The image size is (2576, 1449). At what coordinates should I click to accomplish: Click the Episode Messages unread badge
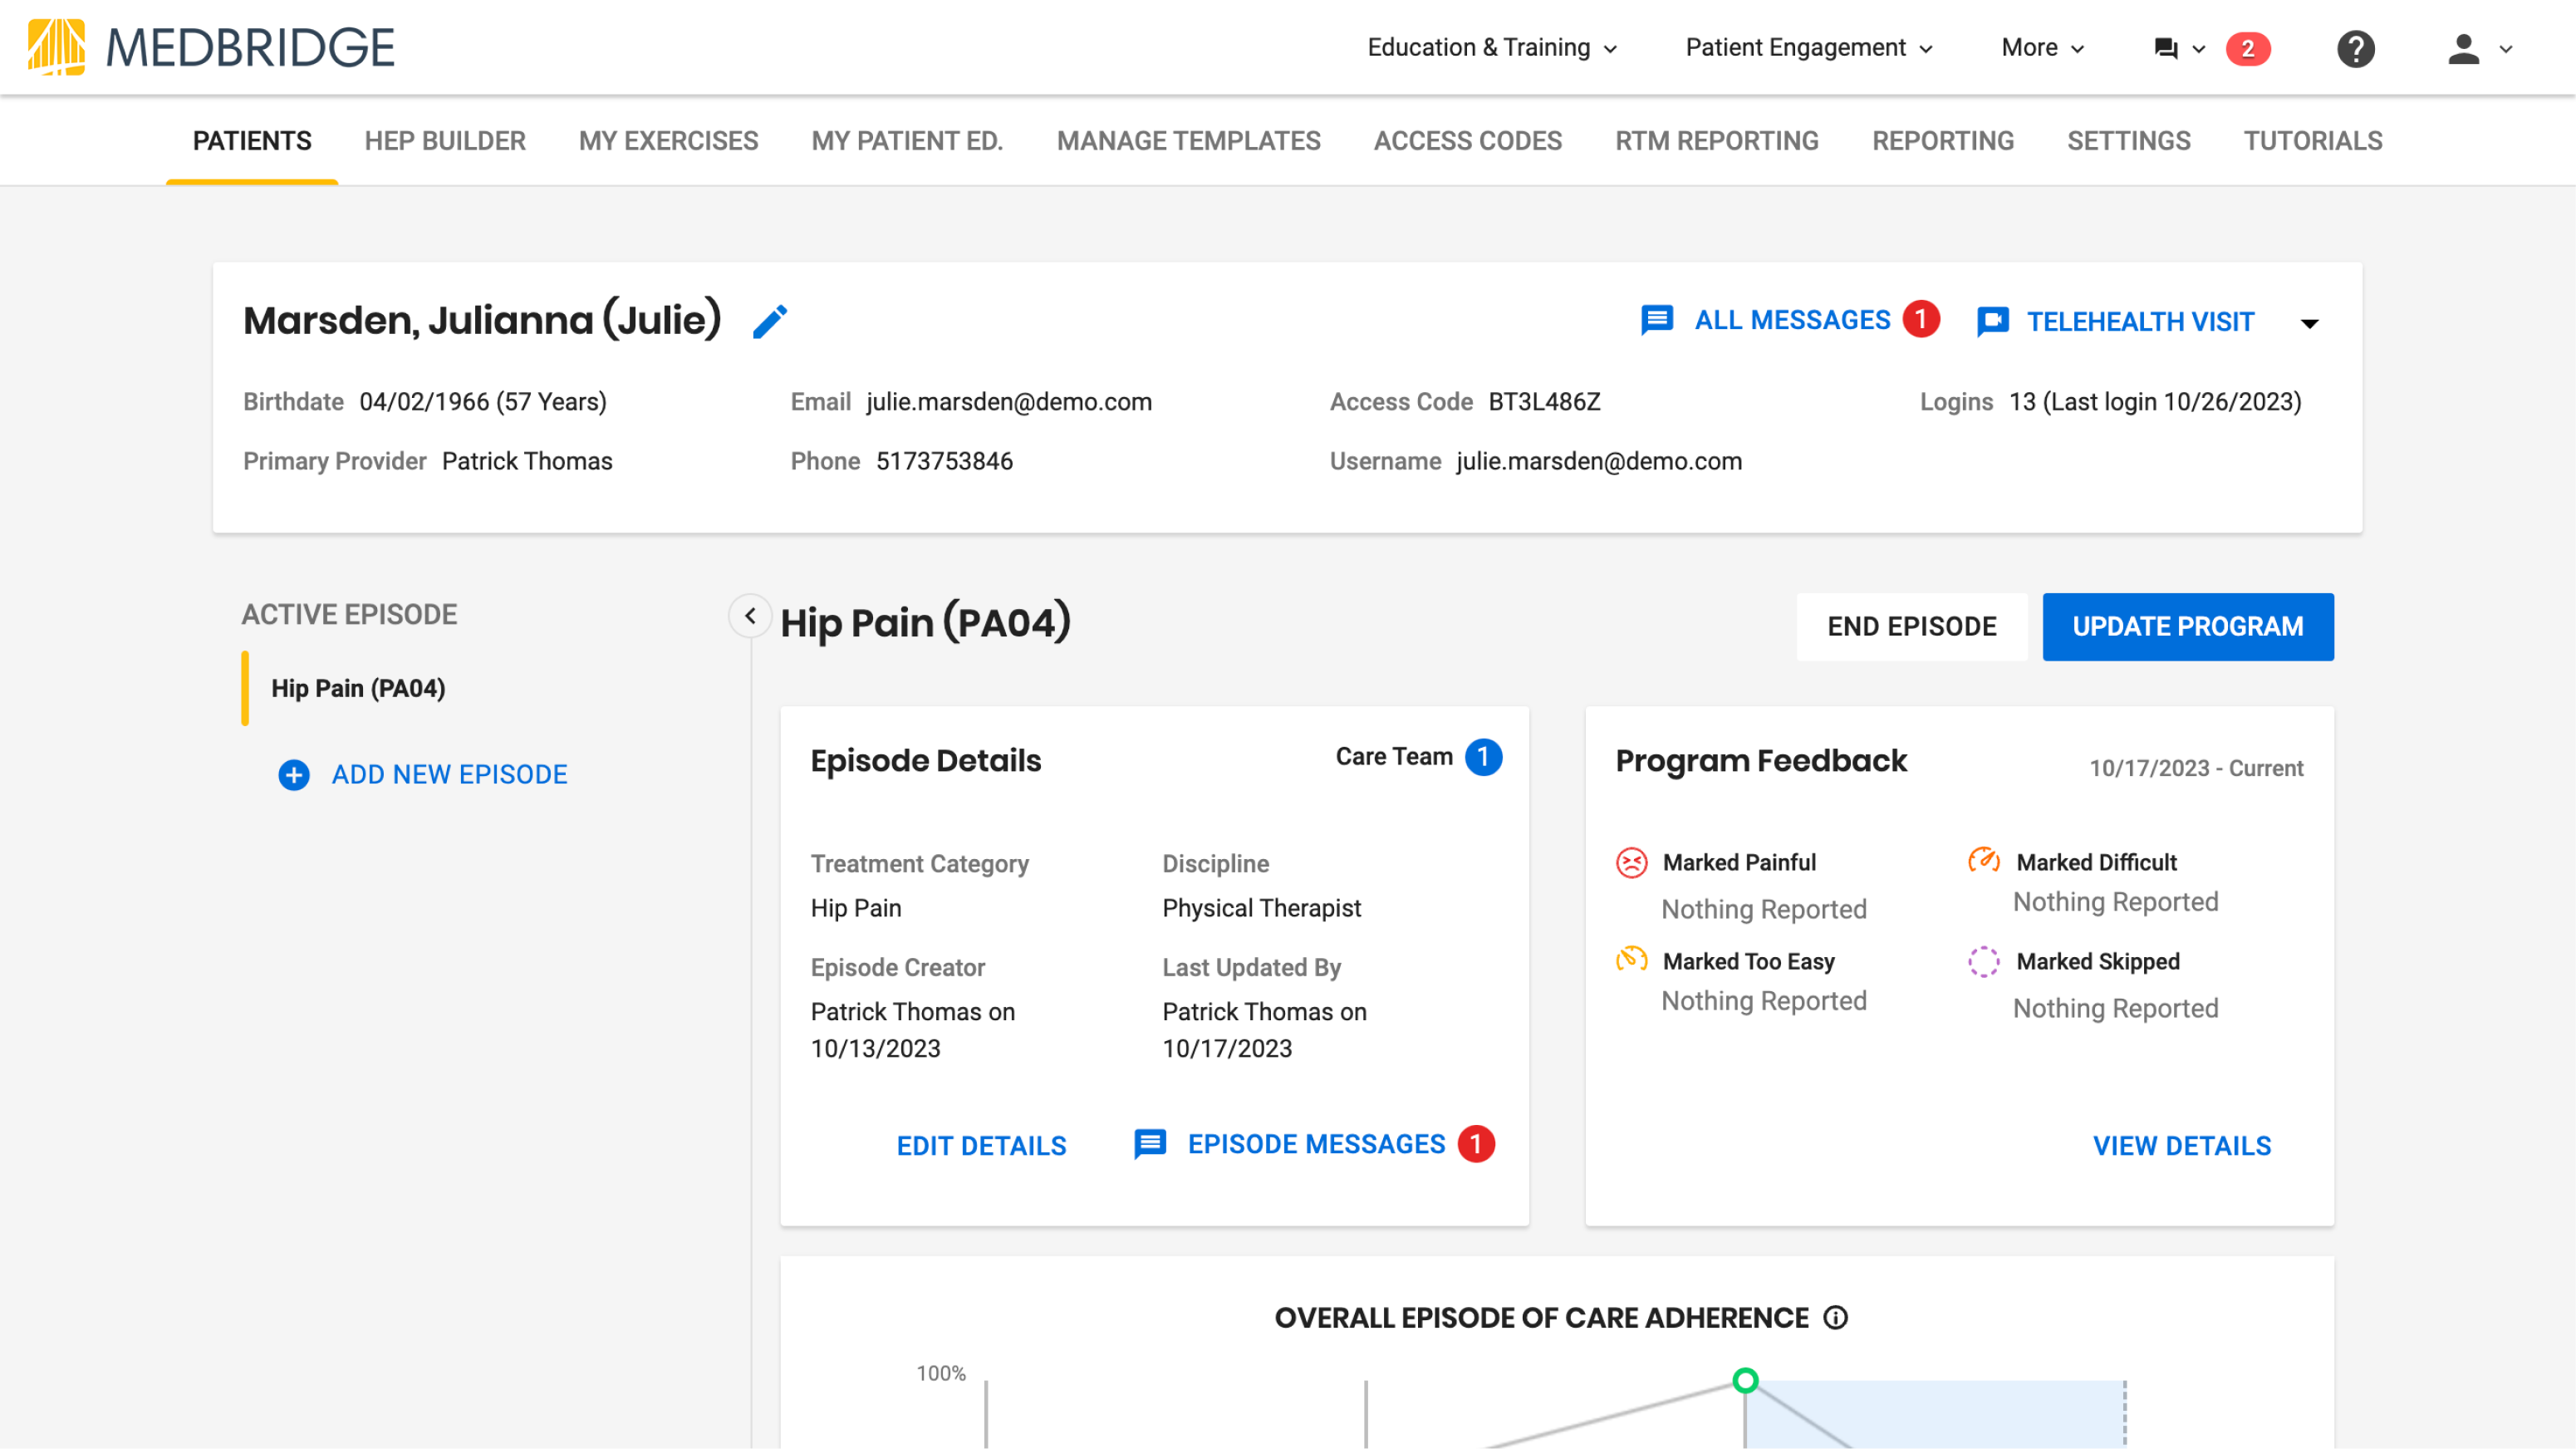coord(1476,1144)
